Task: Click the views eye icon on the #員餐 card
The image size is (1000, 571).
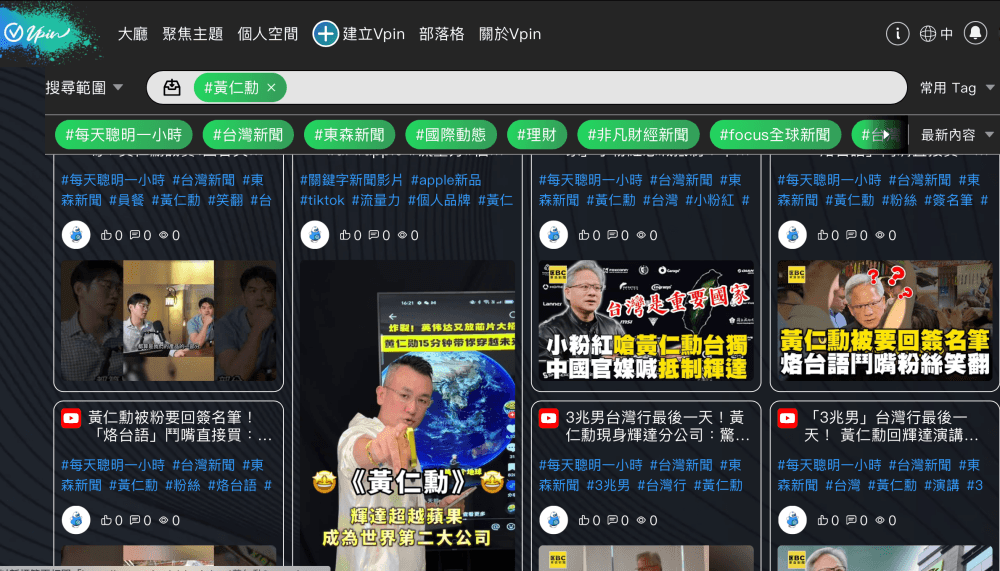Action: point(164,235)
